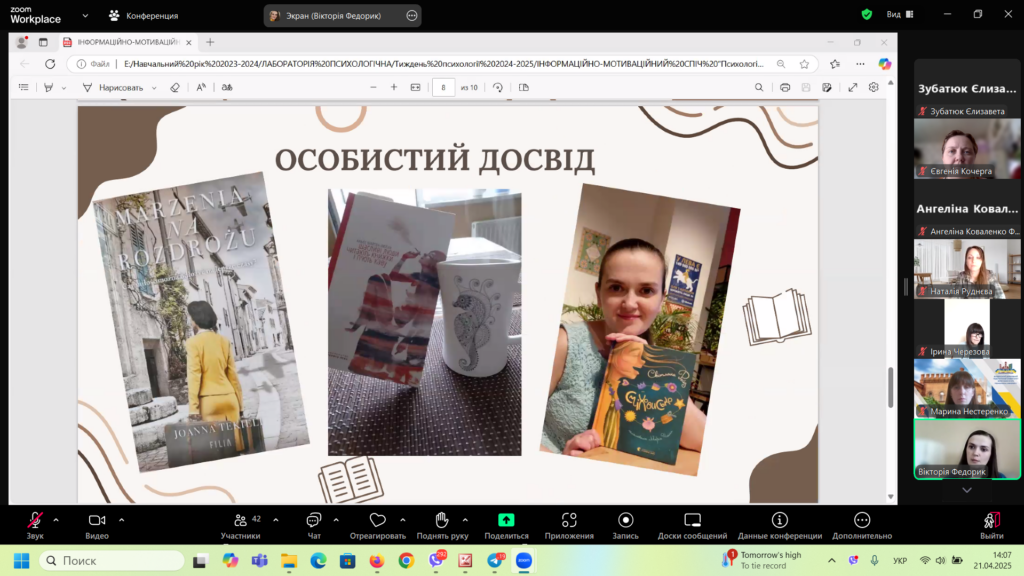
Task: Open reactions with the Отреагировать heart
Action: tap(377, 525)
